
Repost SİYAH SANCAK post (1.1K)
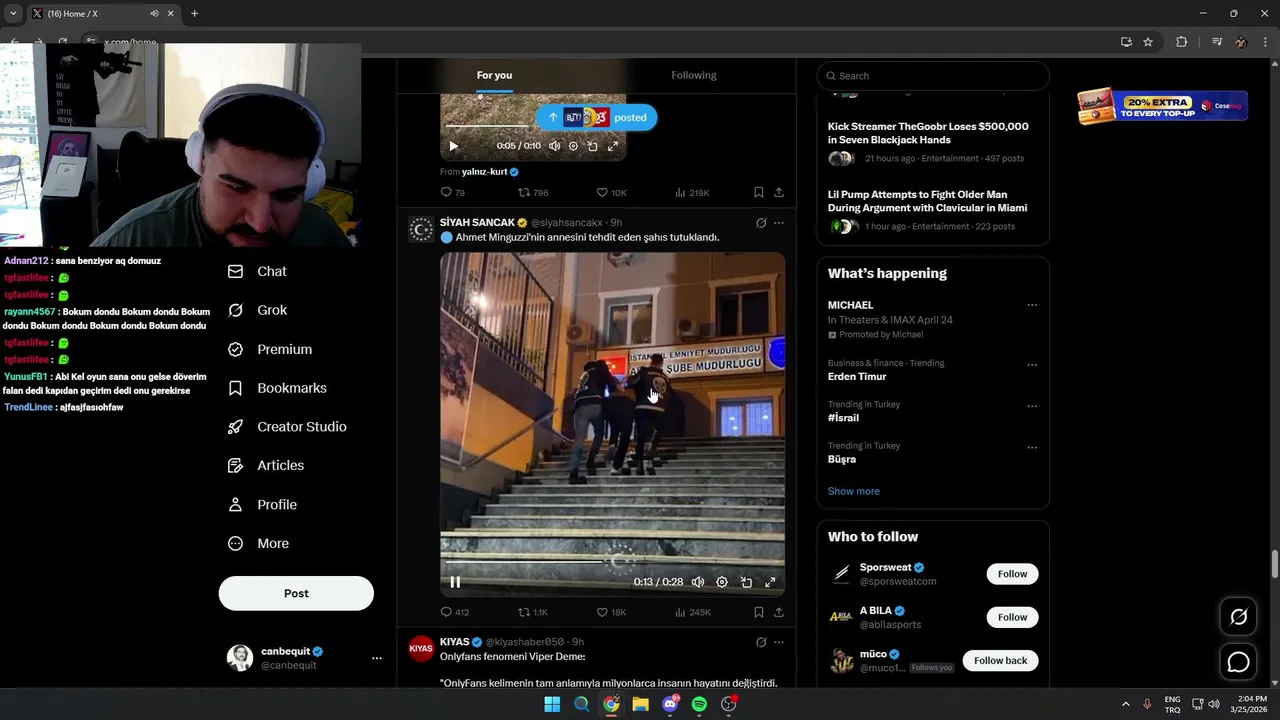(x=533, y=612)
